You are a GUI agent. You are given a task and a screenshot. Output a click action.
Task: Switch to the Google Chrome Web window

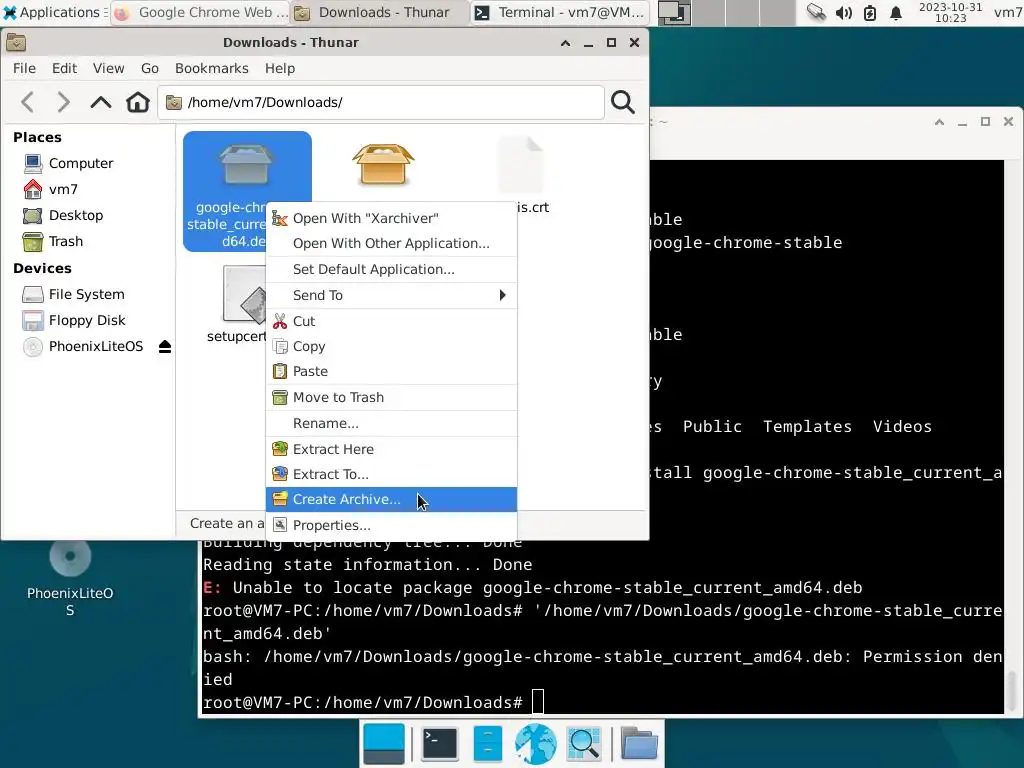click(x=200, y=12)
